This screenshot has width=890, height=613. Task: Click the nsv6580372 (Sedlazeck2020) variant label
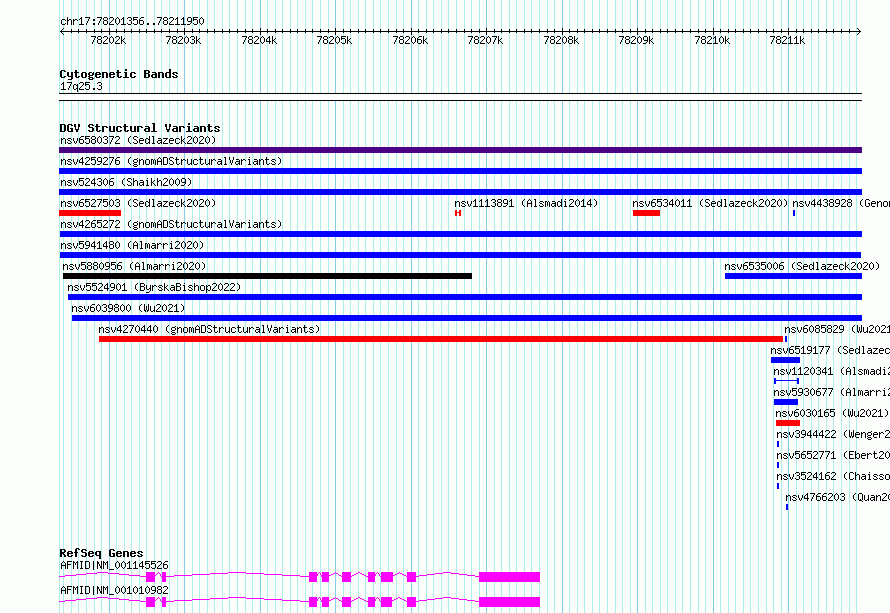[138, 140]
